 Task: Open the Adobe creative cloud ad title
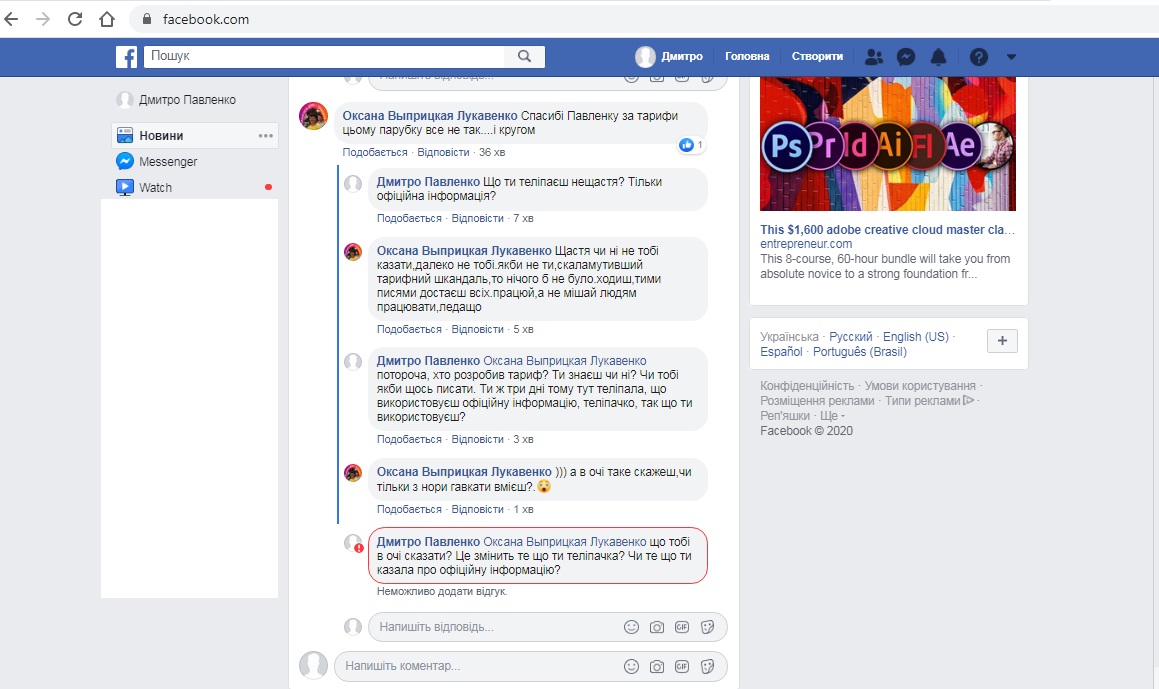[x=887, y=230]
